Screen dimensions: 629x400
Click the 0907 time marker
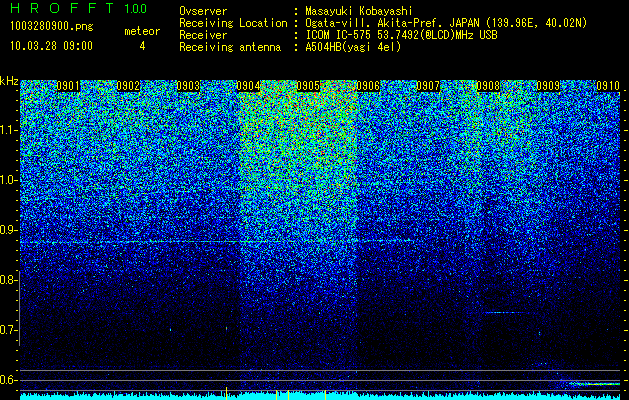pos(428,86)
